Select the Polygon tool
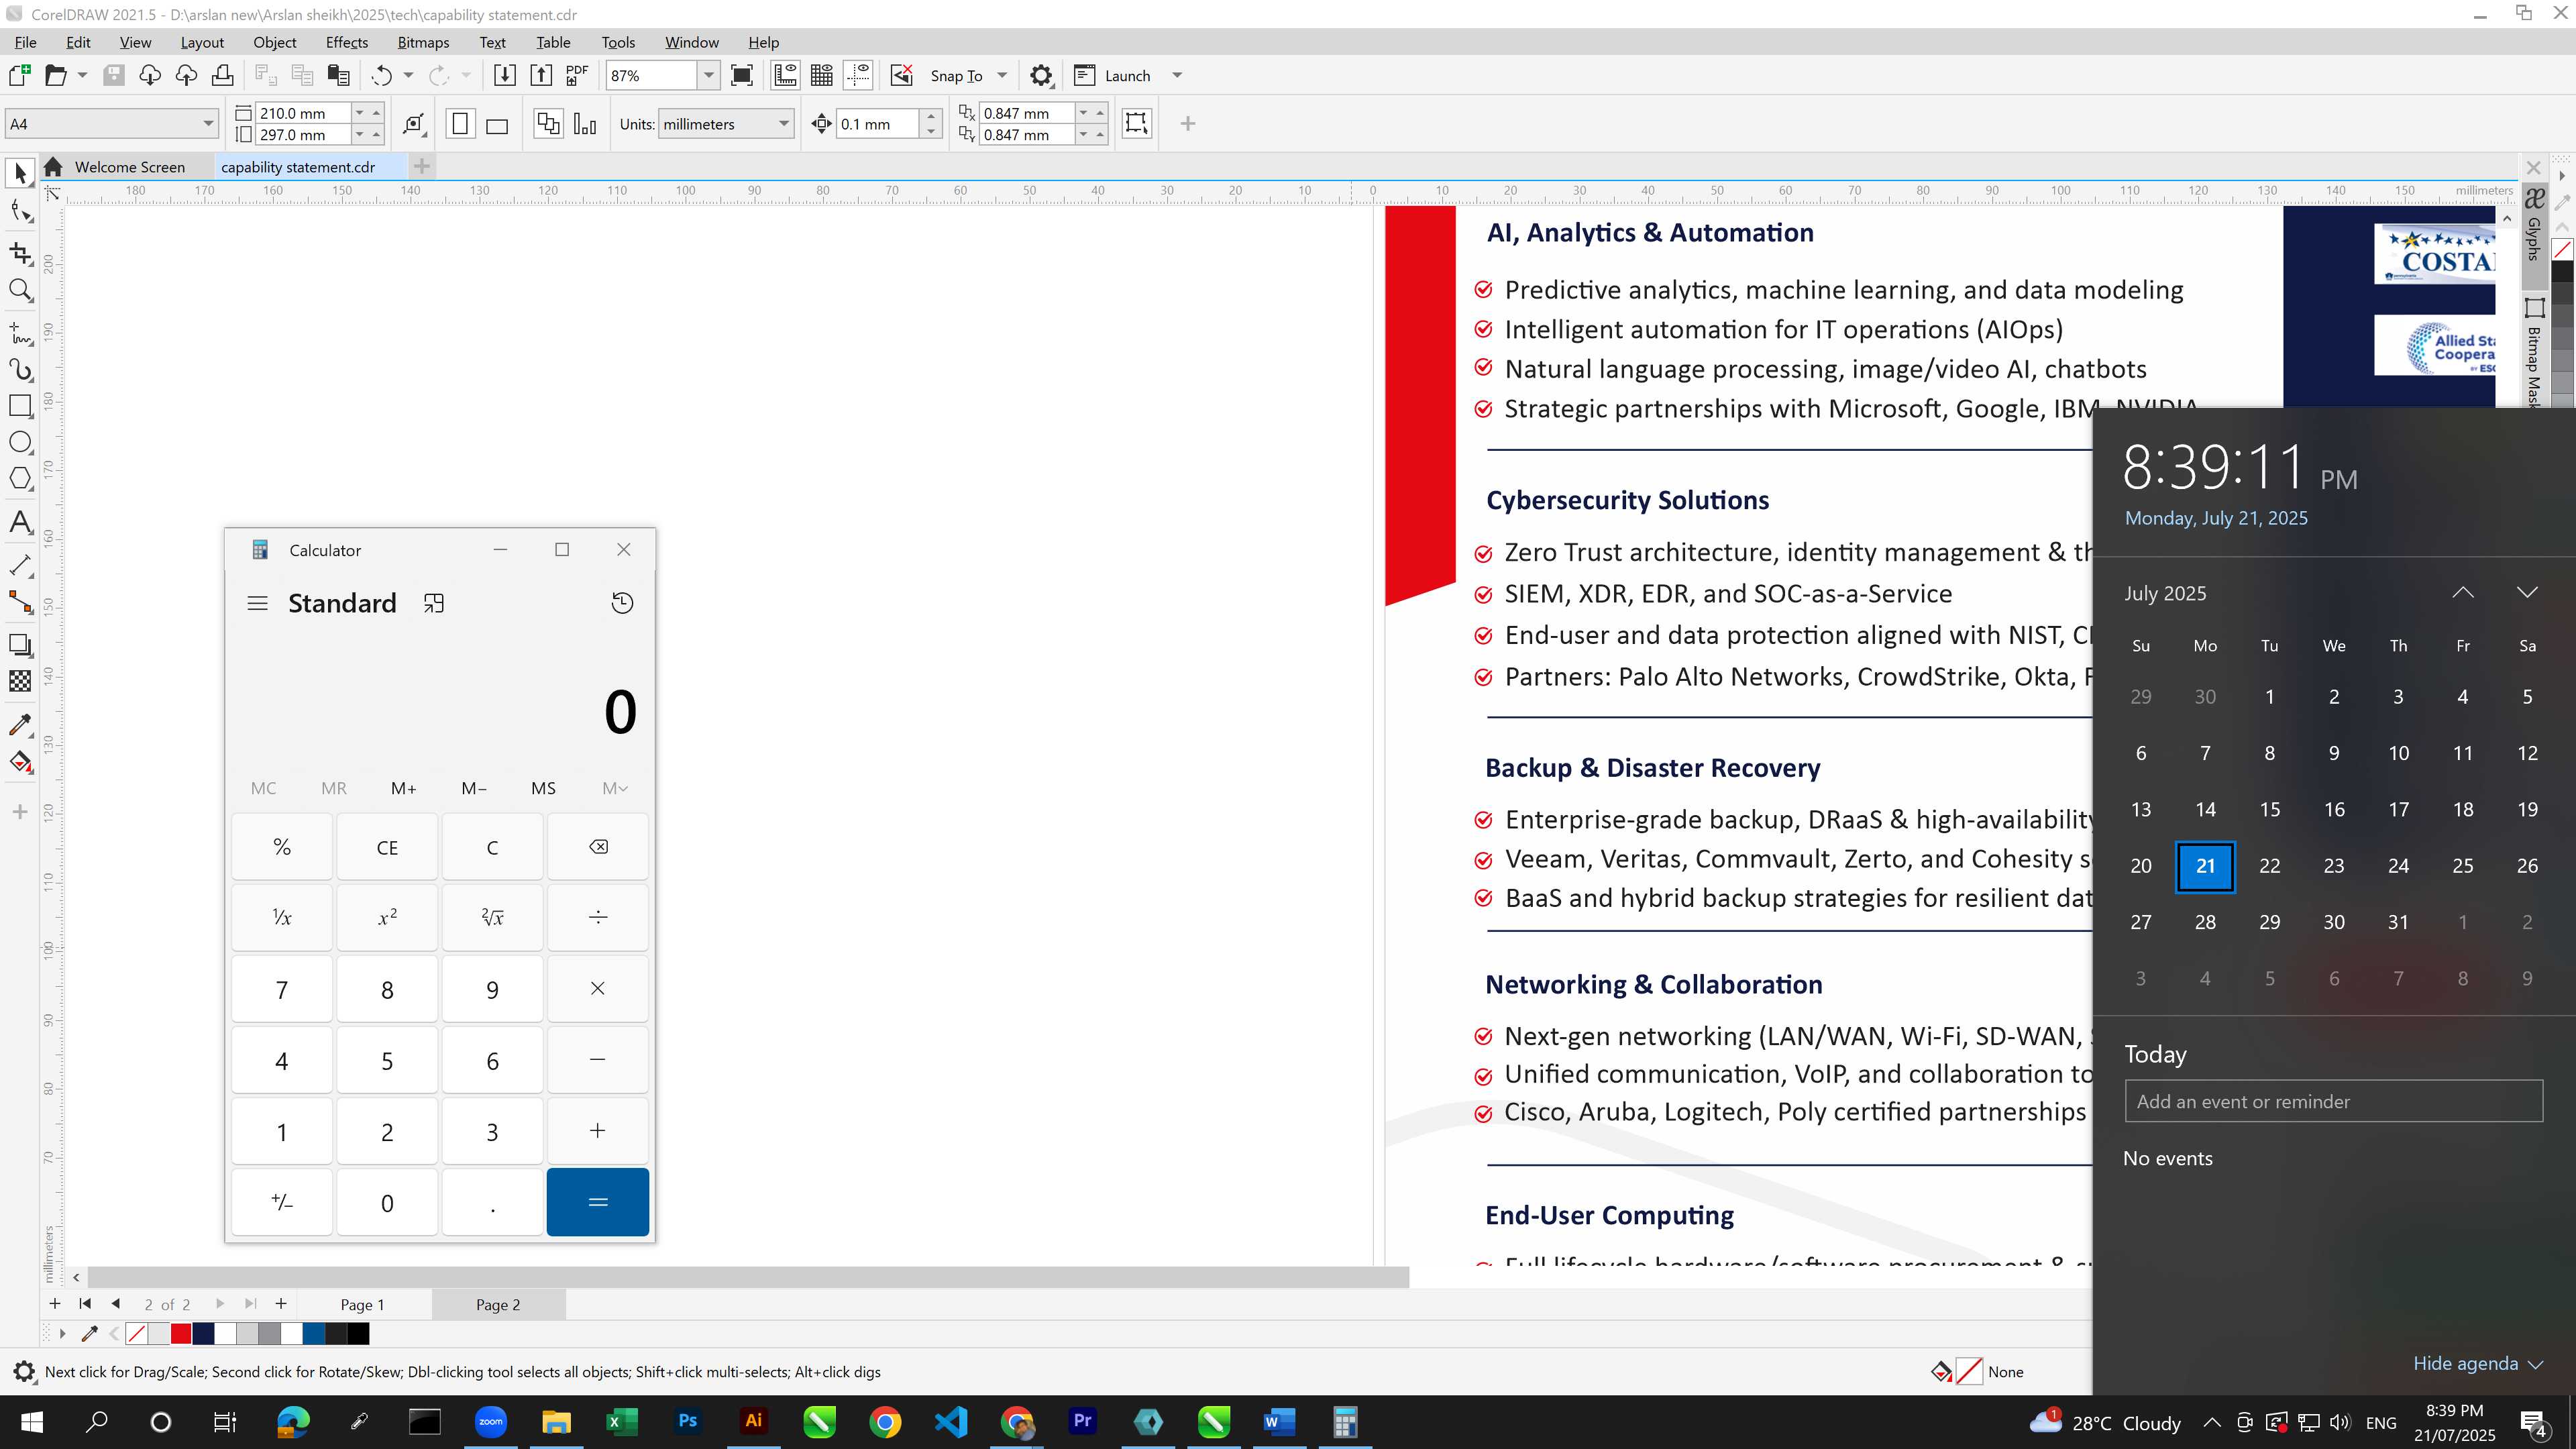Screen dimensions: 2576x1449 pyautogui.click(x=20, y=479)
